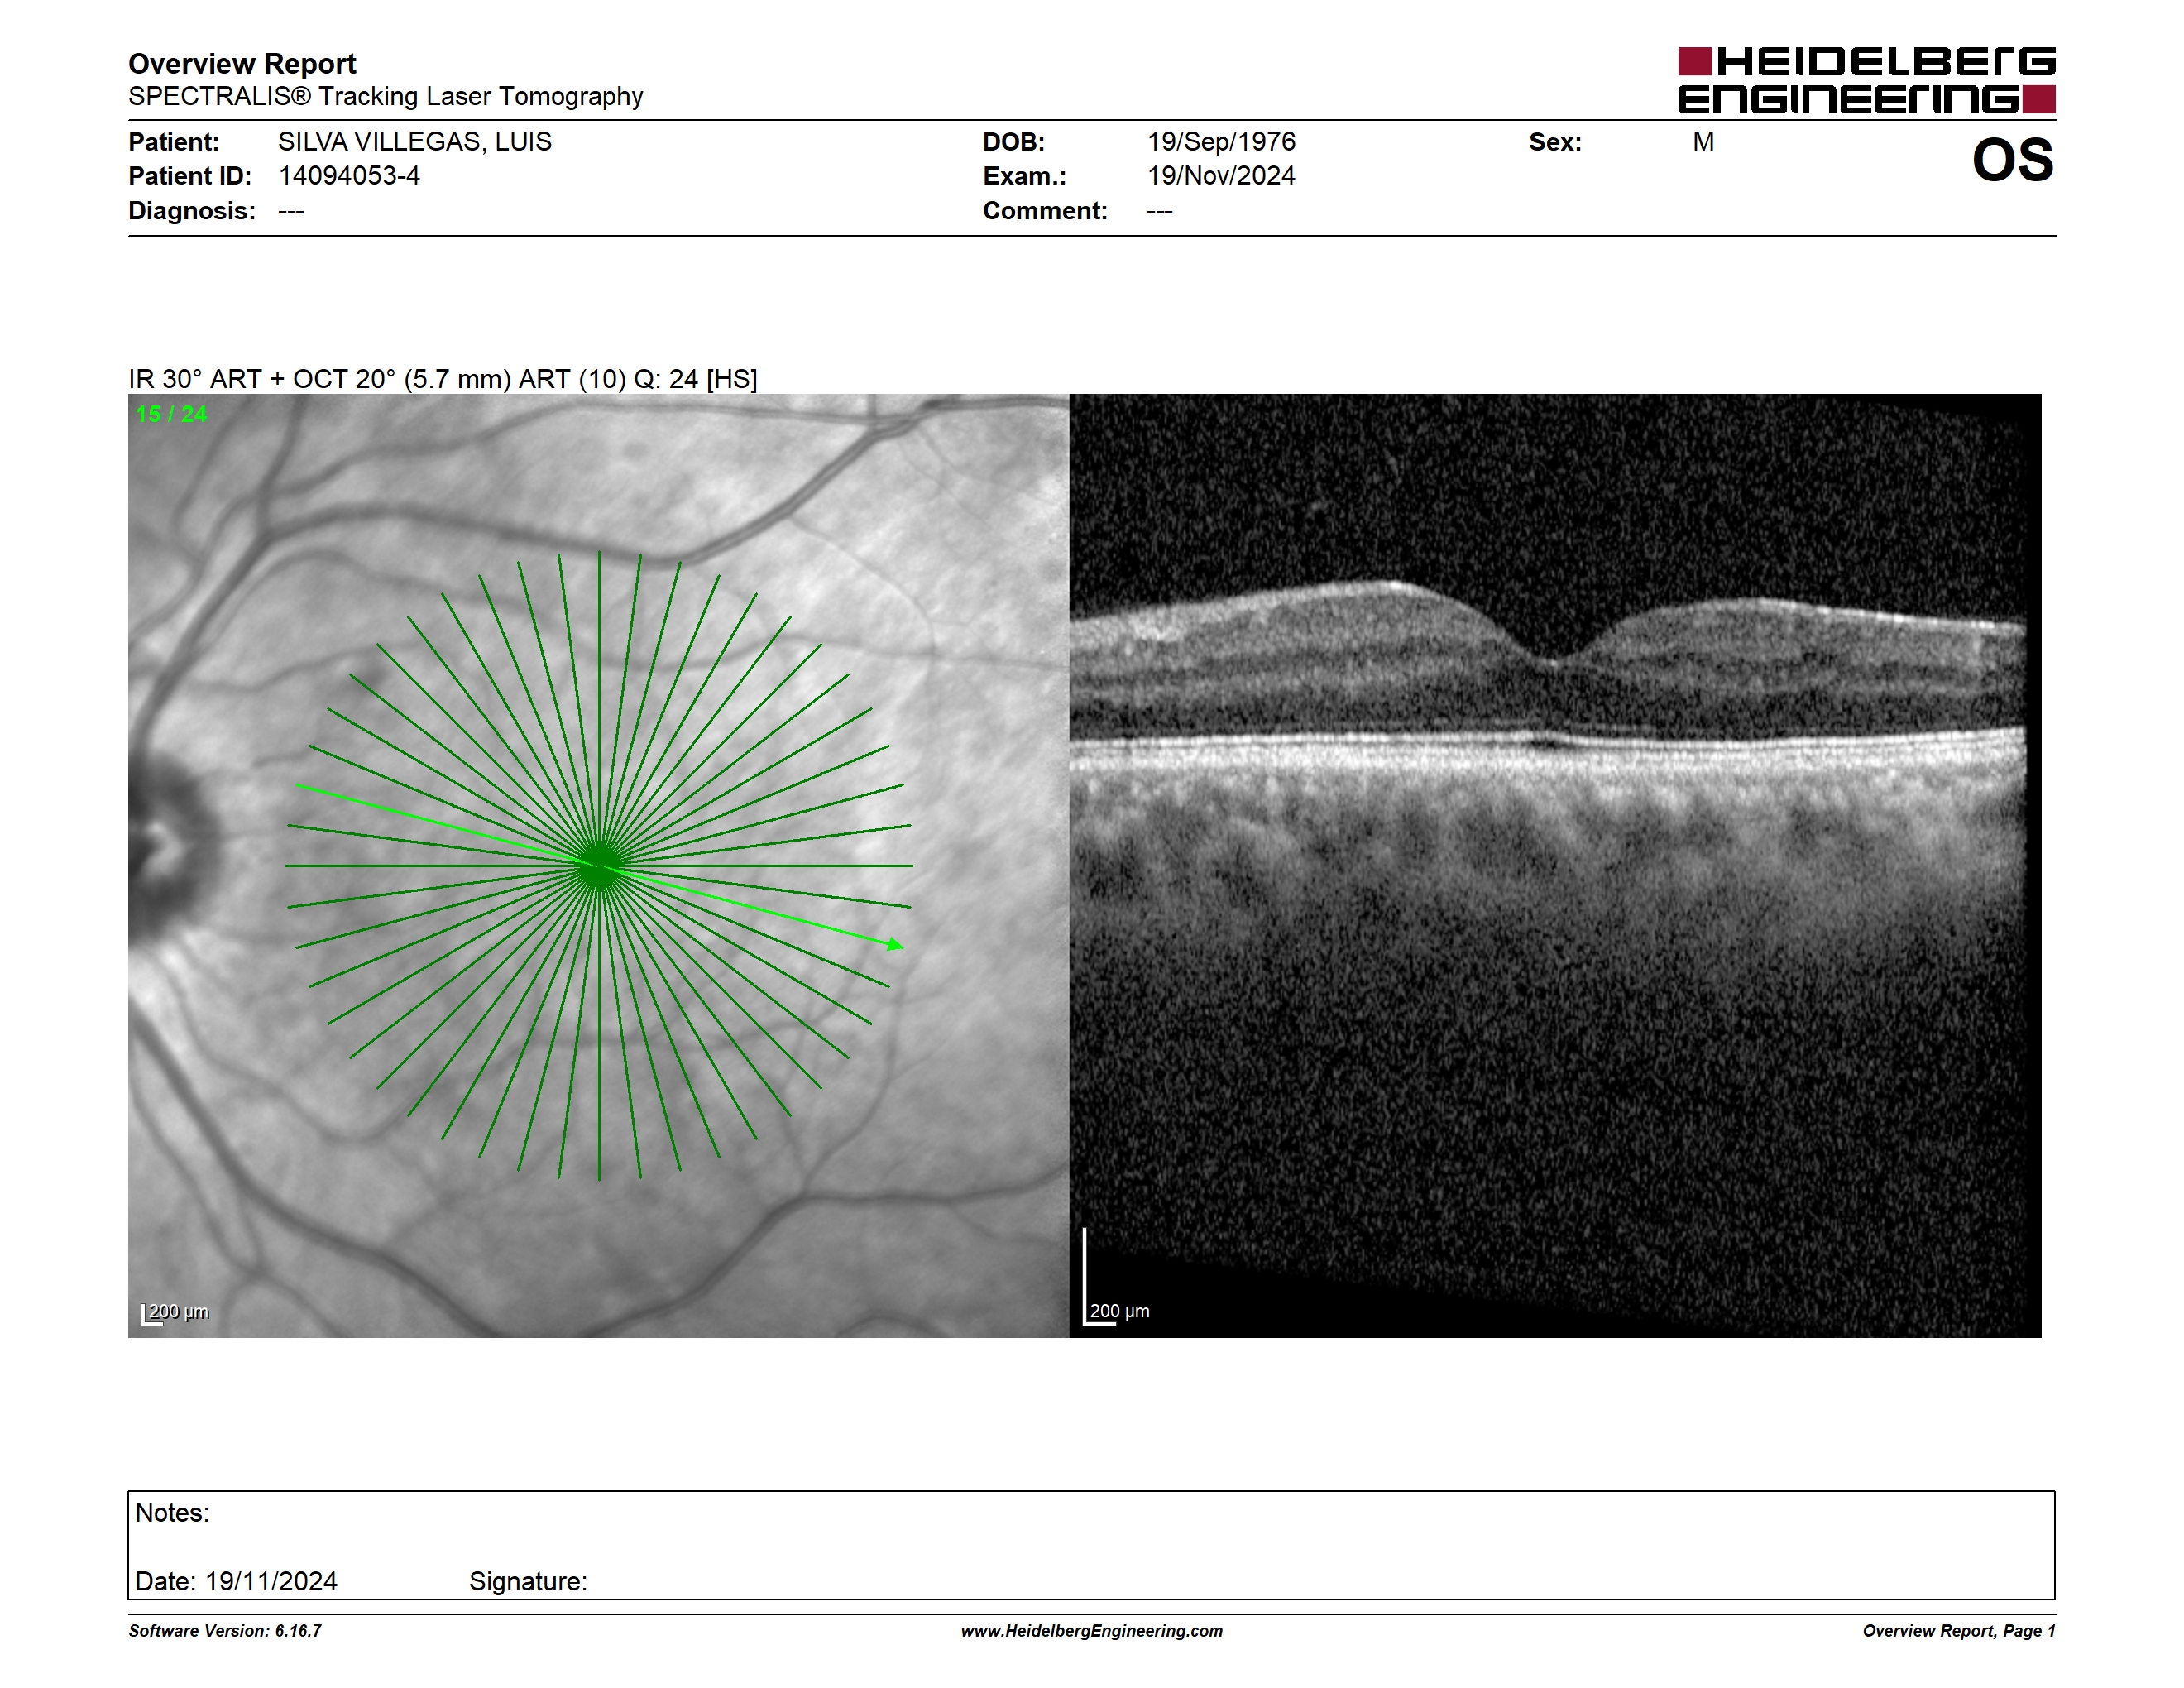The height and width of the screenshot is (1688, 2184).
Task: Click the Exam date 19/Nov/2024
Action: point(1221,176)
